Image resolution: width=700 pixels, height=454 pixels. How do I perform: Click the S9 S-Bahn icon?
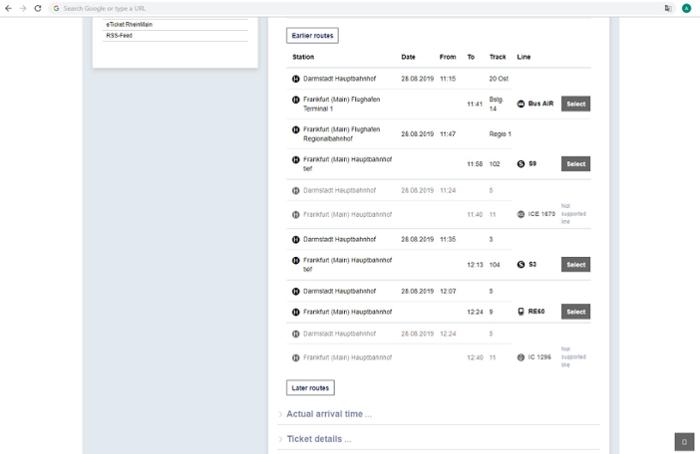pos(521,164)
